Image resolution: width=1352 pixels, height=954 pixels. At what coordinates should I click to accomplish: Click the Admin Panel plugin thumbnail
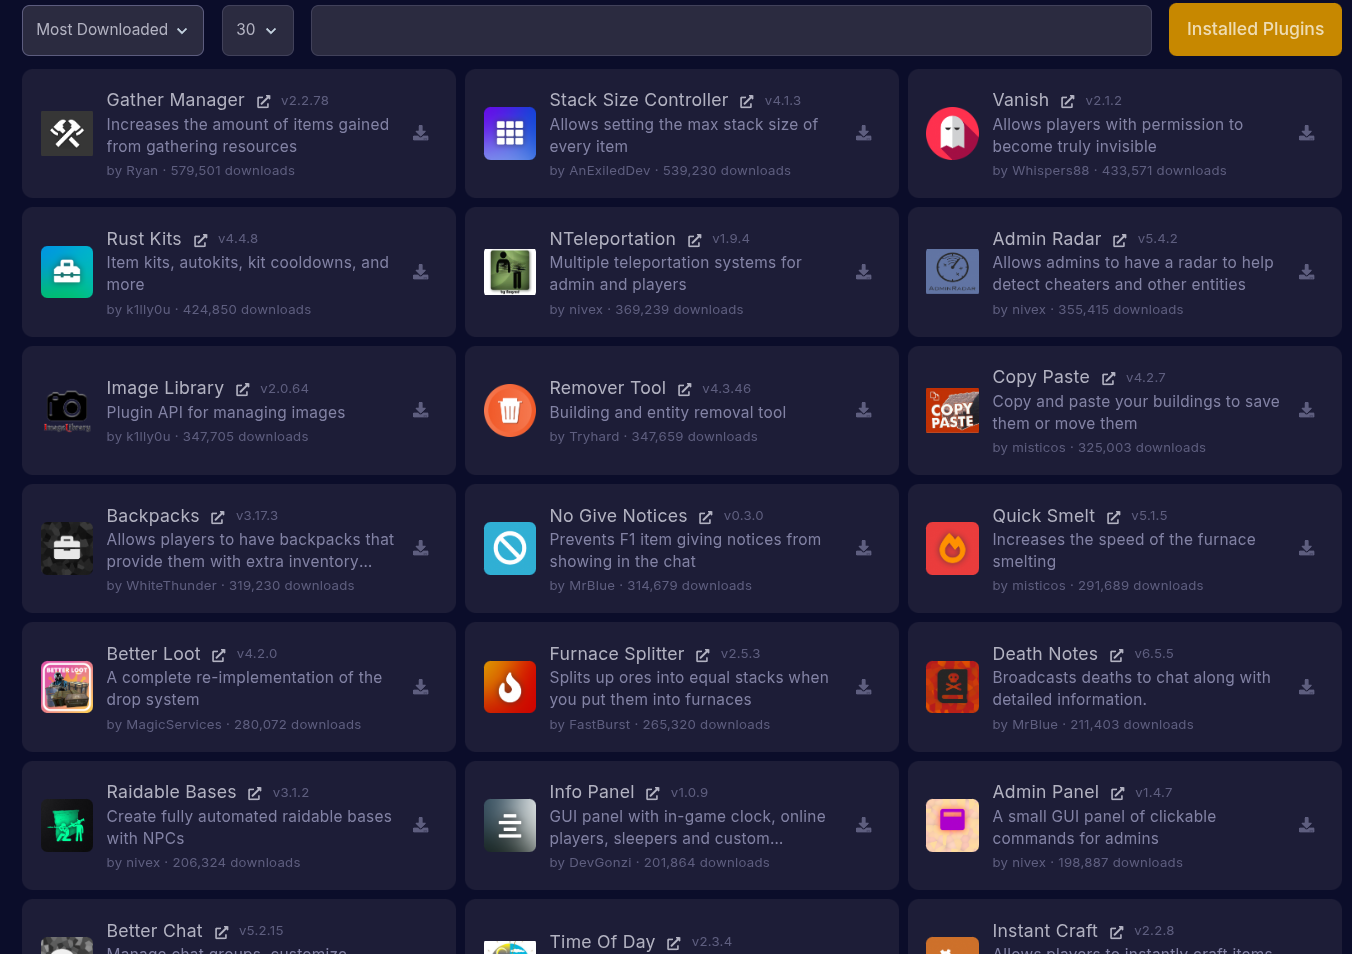point(952,825)
